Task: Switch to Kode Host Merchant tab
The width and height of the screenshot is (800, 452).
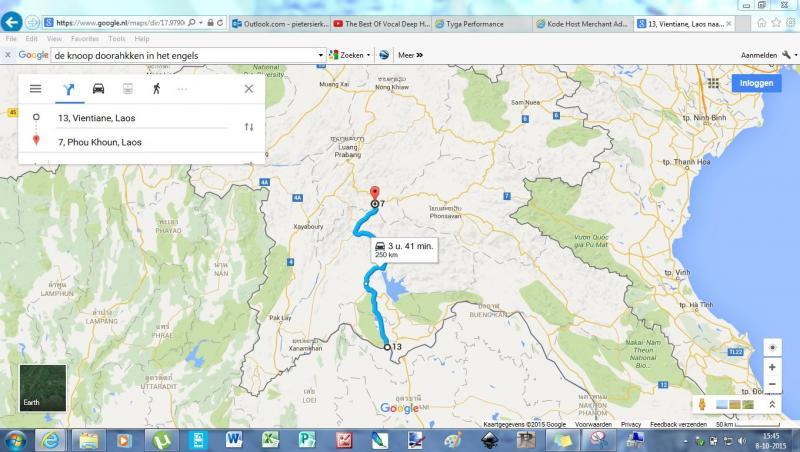Action: point(584,23)
